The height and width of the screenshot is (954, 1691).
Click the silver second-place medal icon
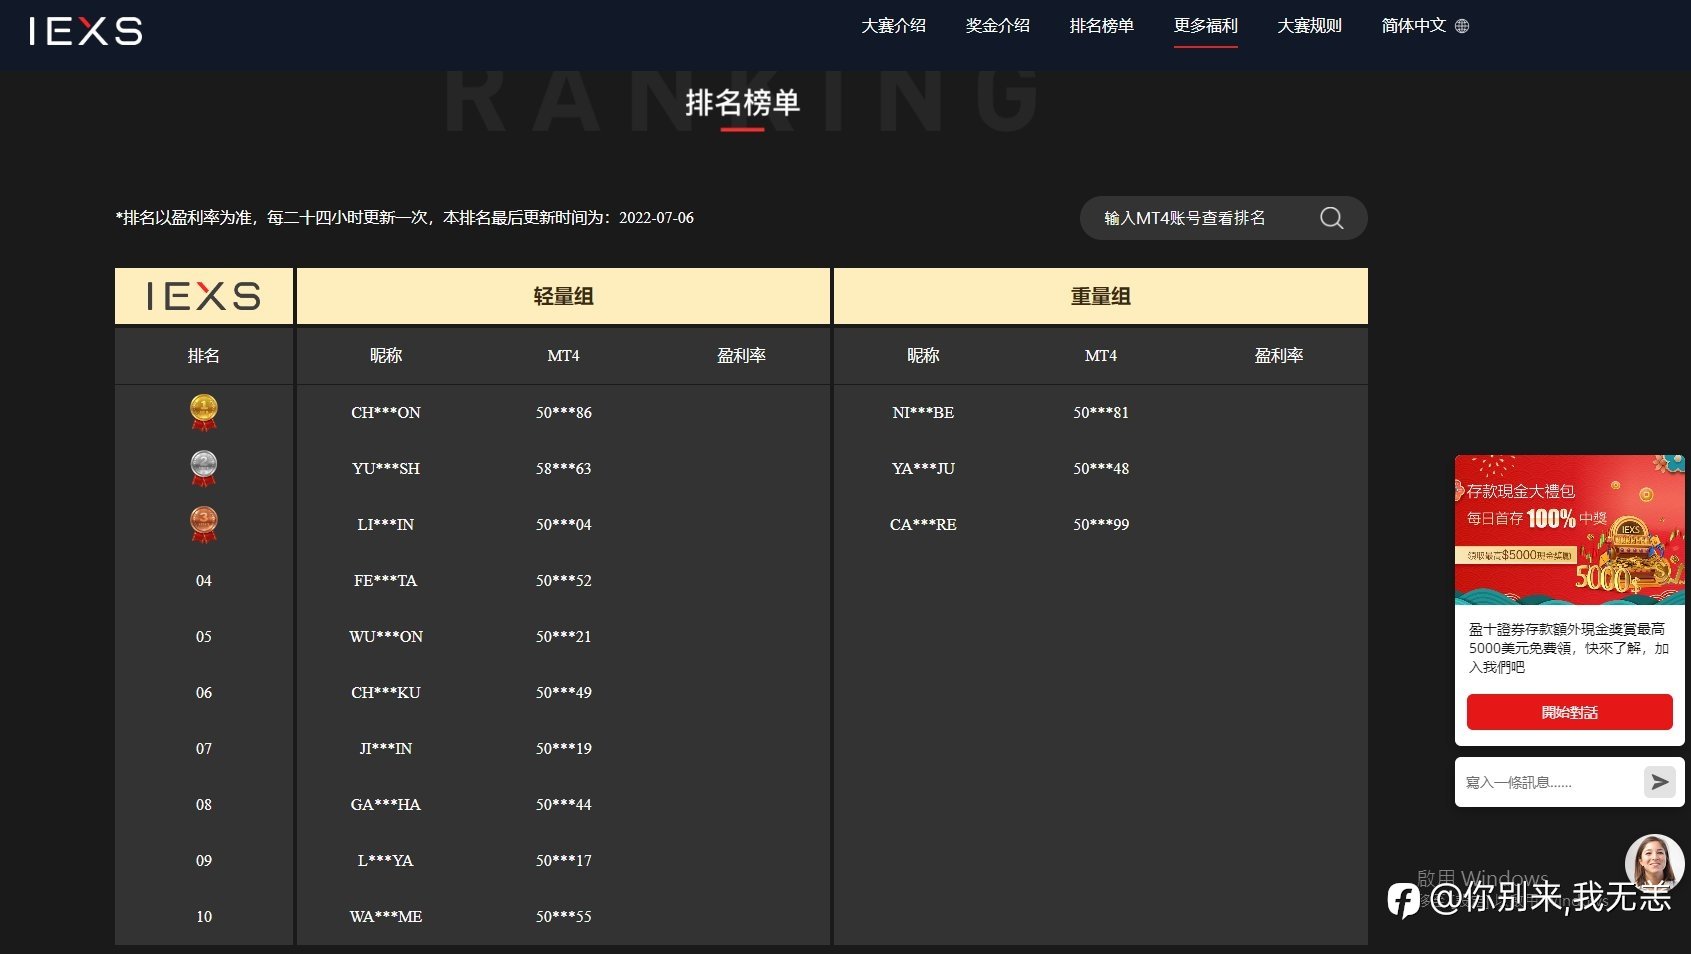pos(204,468)
